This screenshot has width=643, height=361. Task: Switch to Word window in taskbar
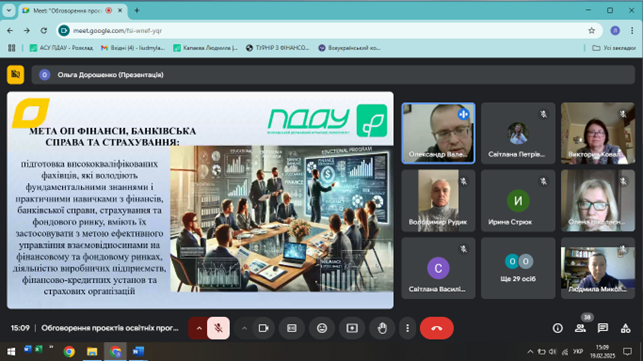pos(139,352)
